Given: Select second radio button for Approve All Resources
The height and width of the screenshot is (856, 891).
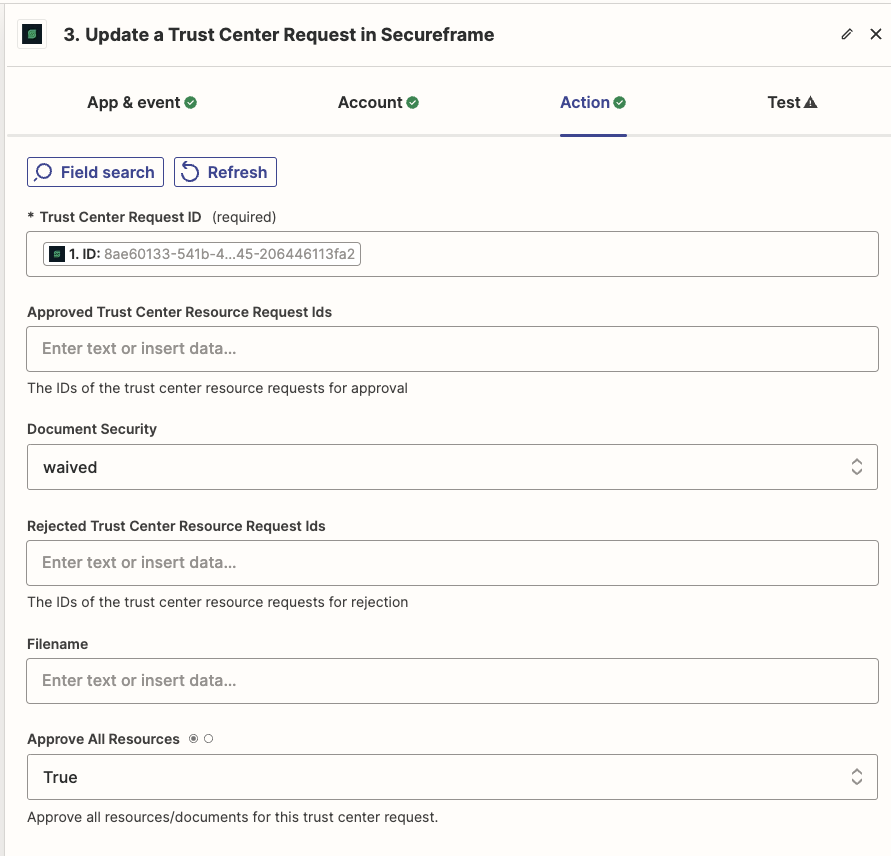Looking at the screenshot, I should [209, 739].
